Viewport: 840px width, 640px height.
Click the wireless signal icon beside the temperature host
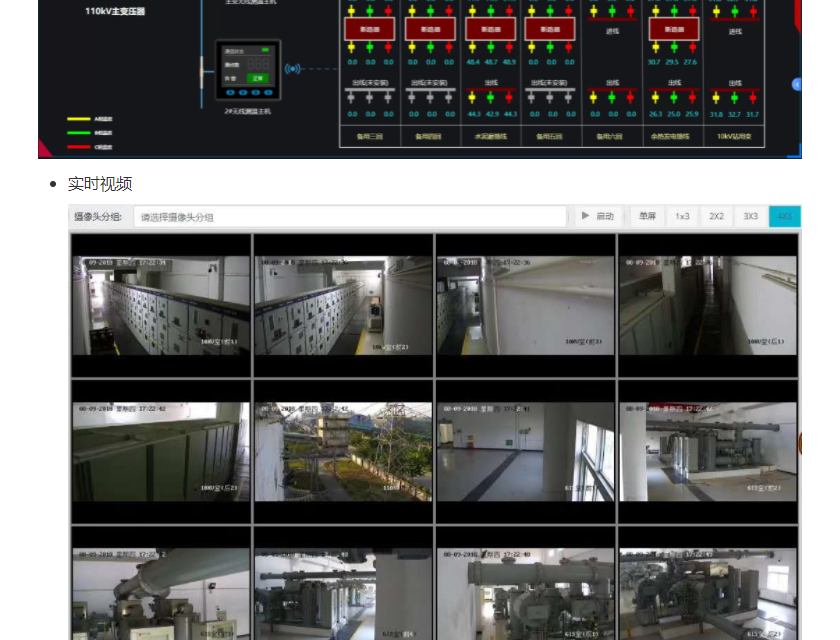[292, 69]
